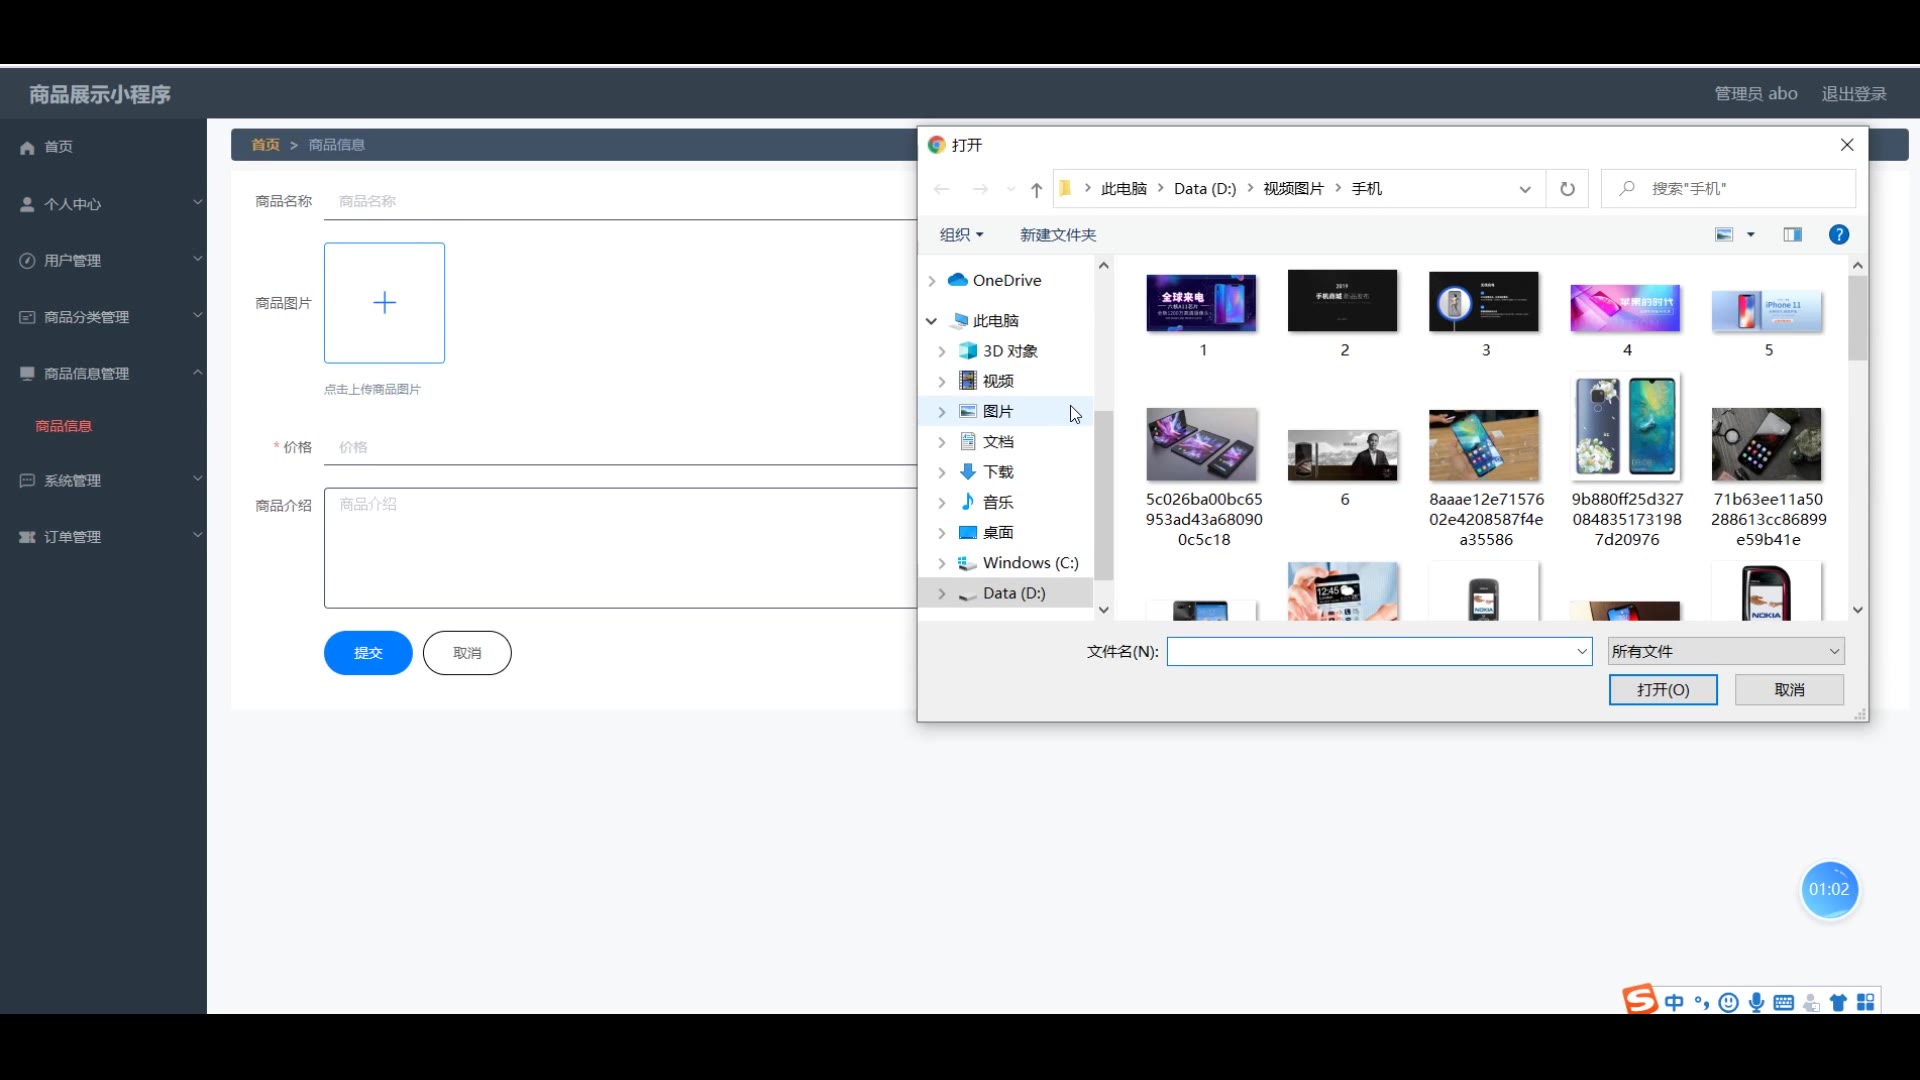The height and width of the screenshot is (1080, 1920).
Task: Expand the 文档 tree node
Action: [942, 442]
